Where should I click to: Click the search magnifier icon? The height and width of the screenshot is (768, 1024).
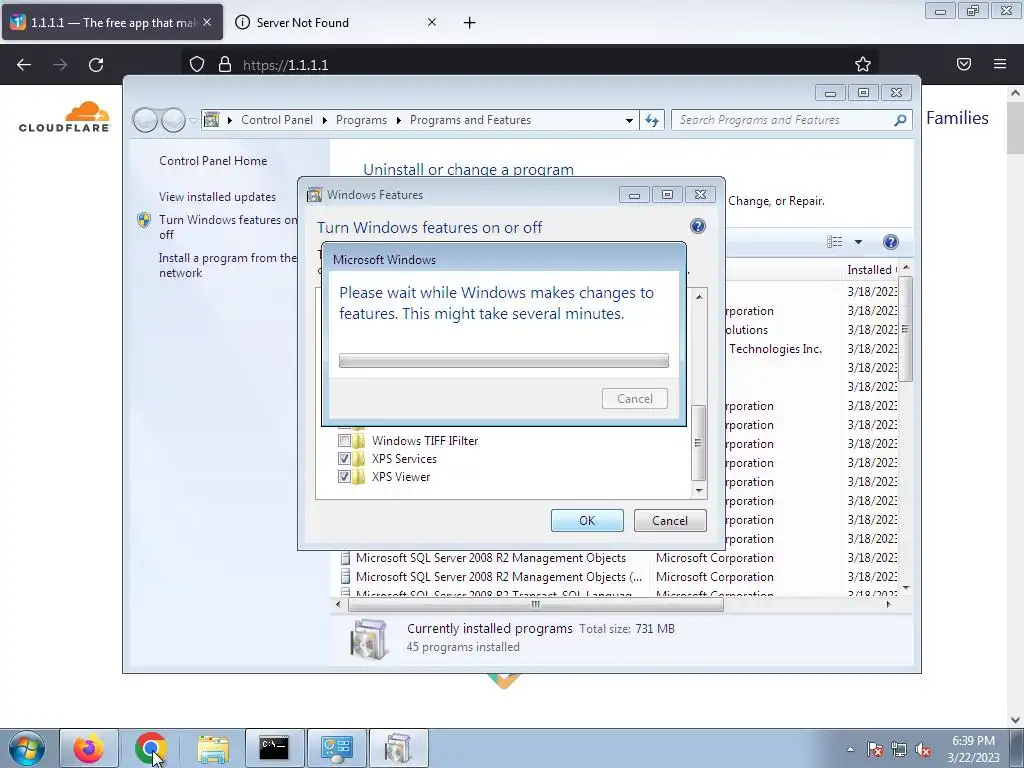coord(900,120)
